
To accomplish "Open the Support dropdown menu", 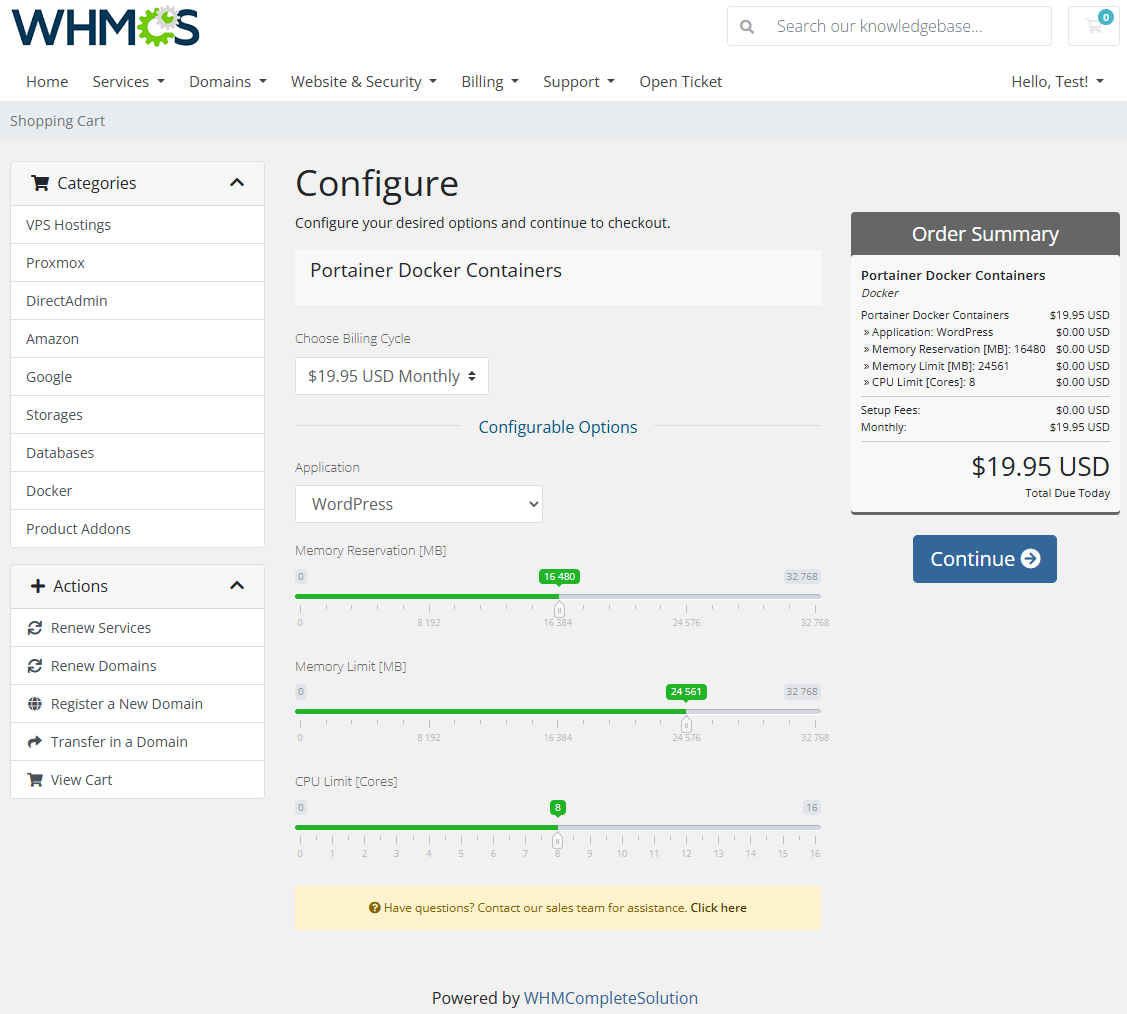I will [x=579, y=82].
